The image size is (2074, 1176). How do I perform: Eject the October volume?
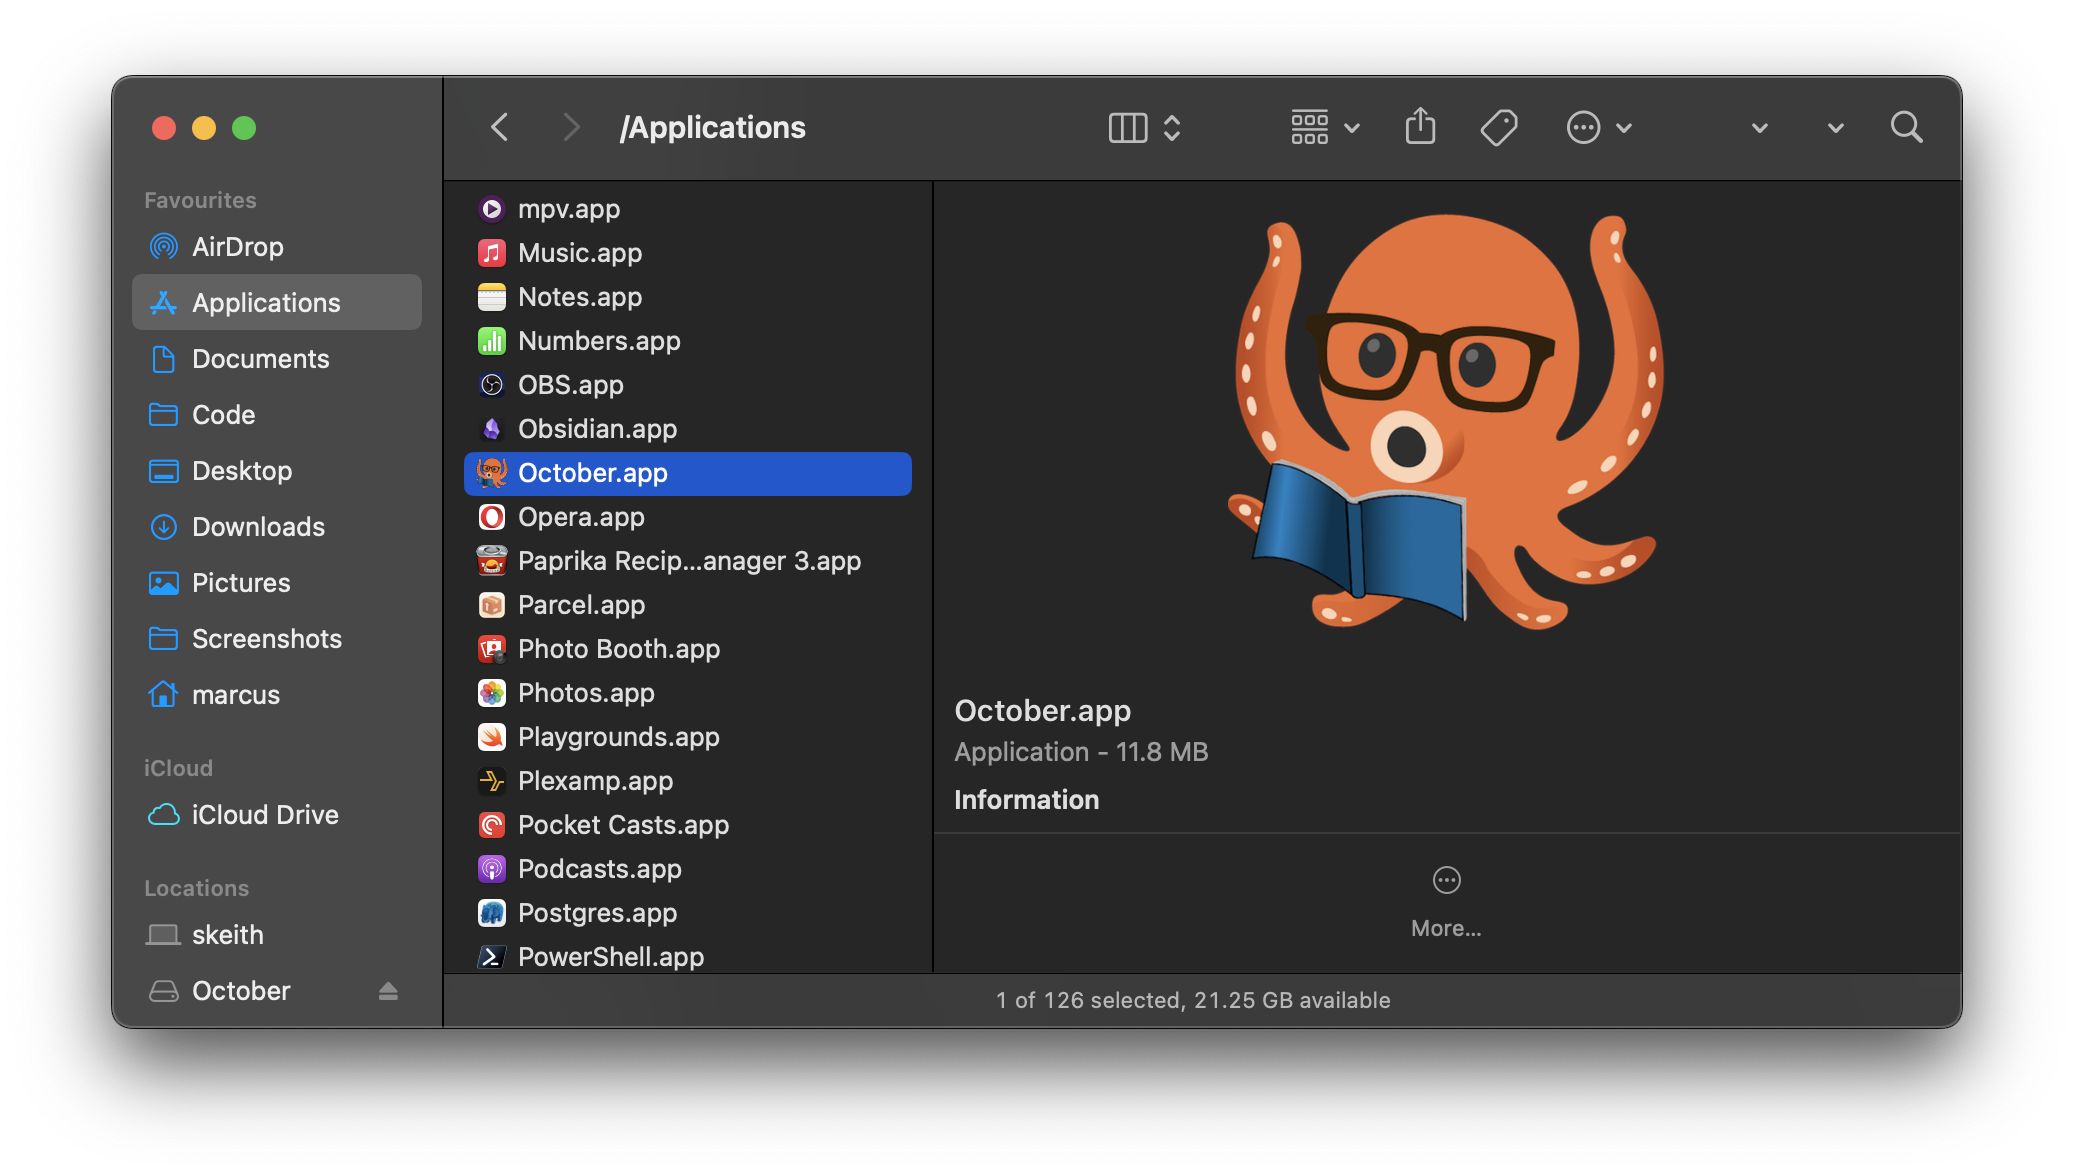pyautogui.click(x=388, y=991)
